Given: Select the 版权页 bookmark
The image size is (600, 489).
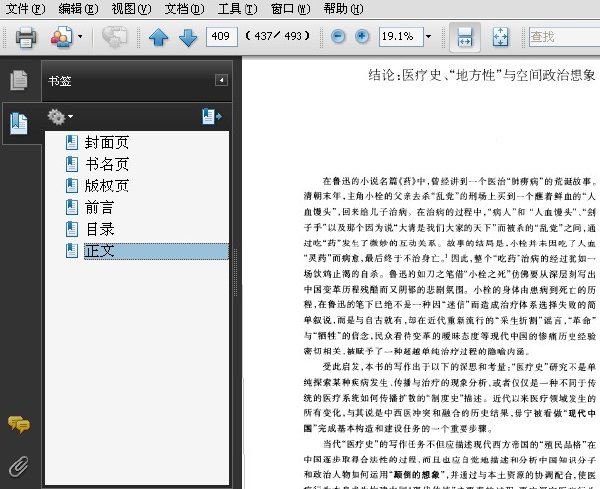Looking at the screenshot, I should tap(106, 186).
